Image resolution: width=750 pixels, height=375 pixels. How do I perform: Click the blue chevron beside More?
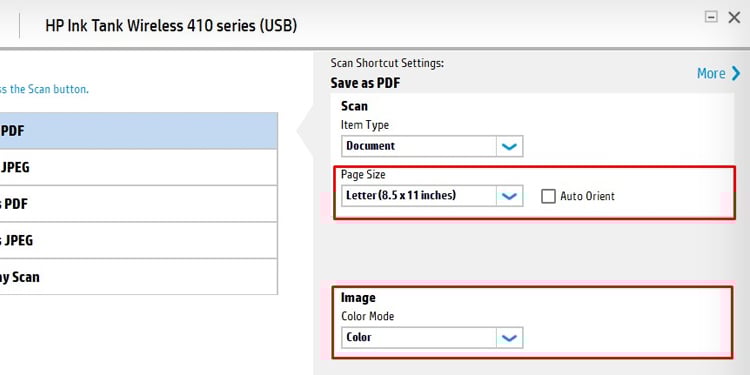(736, 74)
